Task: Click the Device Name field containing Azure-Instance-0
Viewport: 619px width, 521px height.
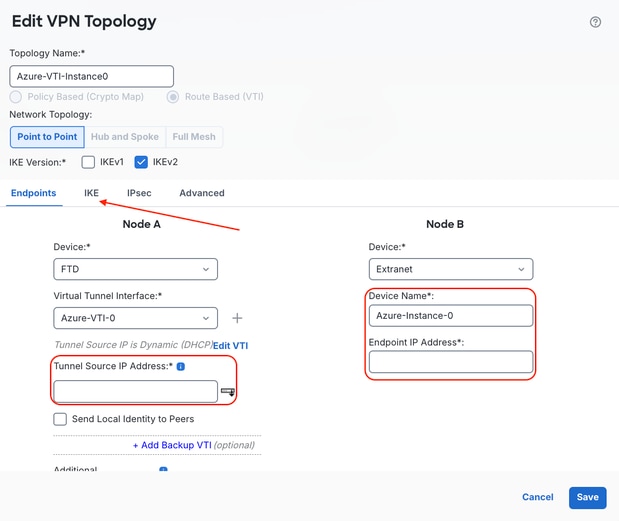Action: point(451,316)
